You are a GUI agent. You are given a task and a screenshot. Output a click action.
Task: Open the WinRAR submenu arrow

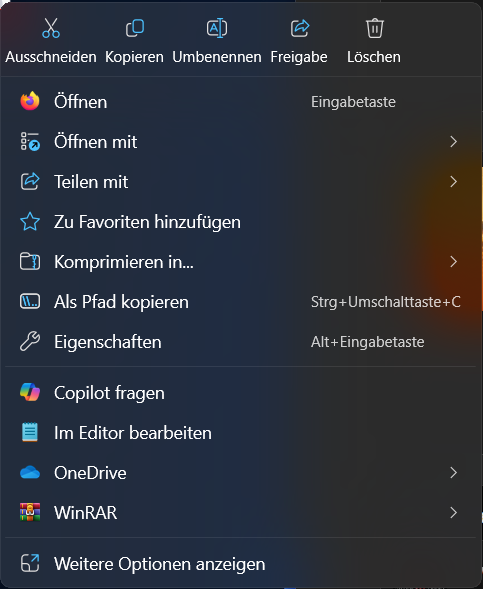453,512
